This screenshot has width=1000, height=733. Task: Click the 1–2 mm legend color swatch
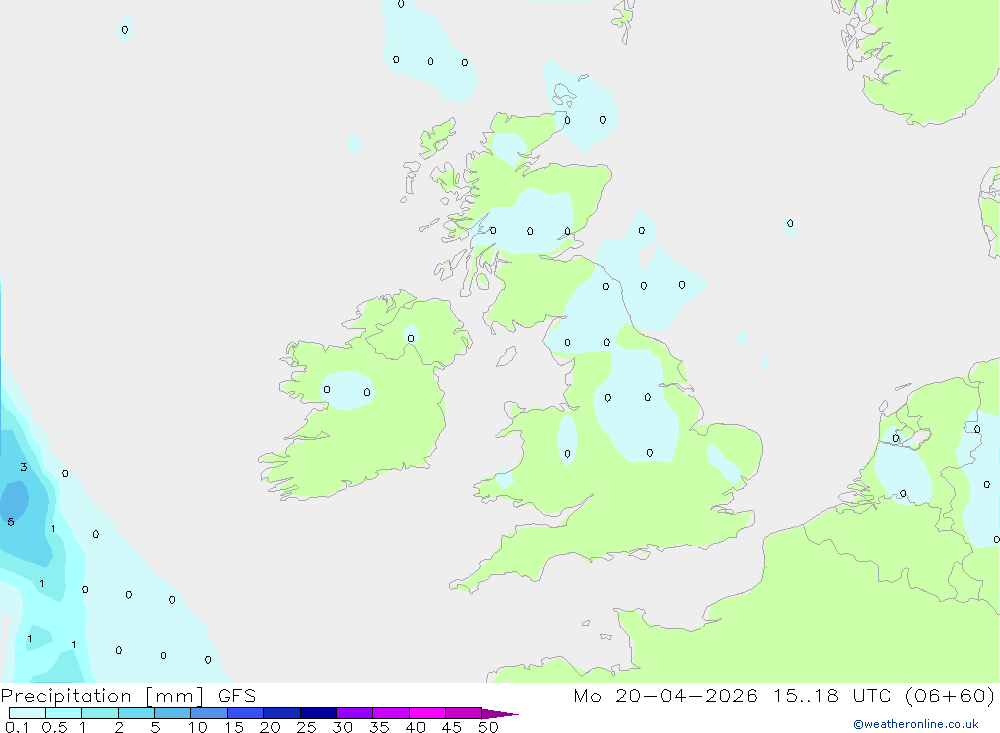pos(99,713)
